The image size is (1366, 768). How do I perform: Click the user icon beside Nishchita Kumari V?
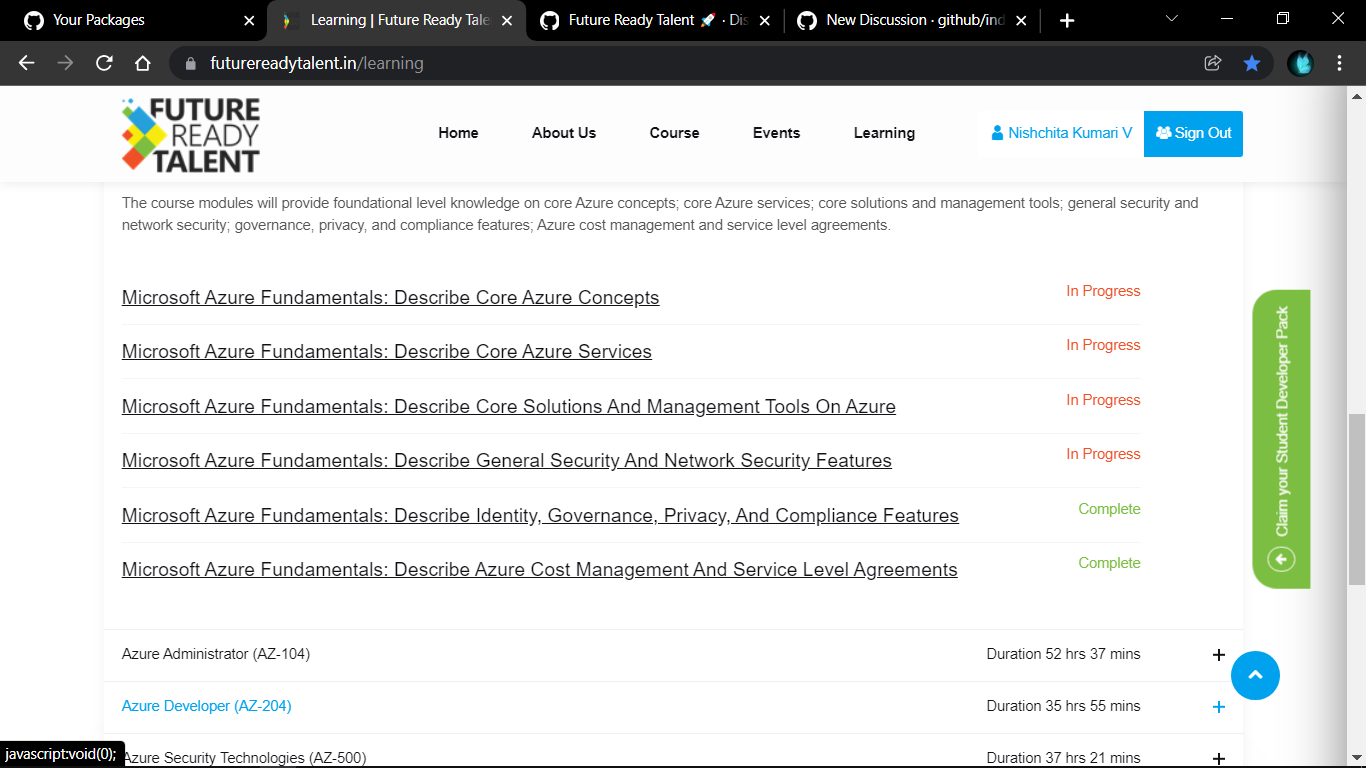[997, 133]
